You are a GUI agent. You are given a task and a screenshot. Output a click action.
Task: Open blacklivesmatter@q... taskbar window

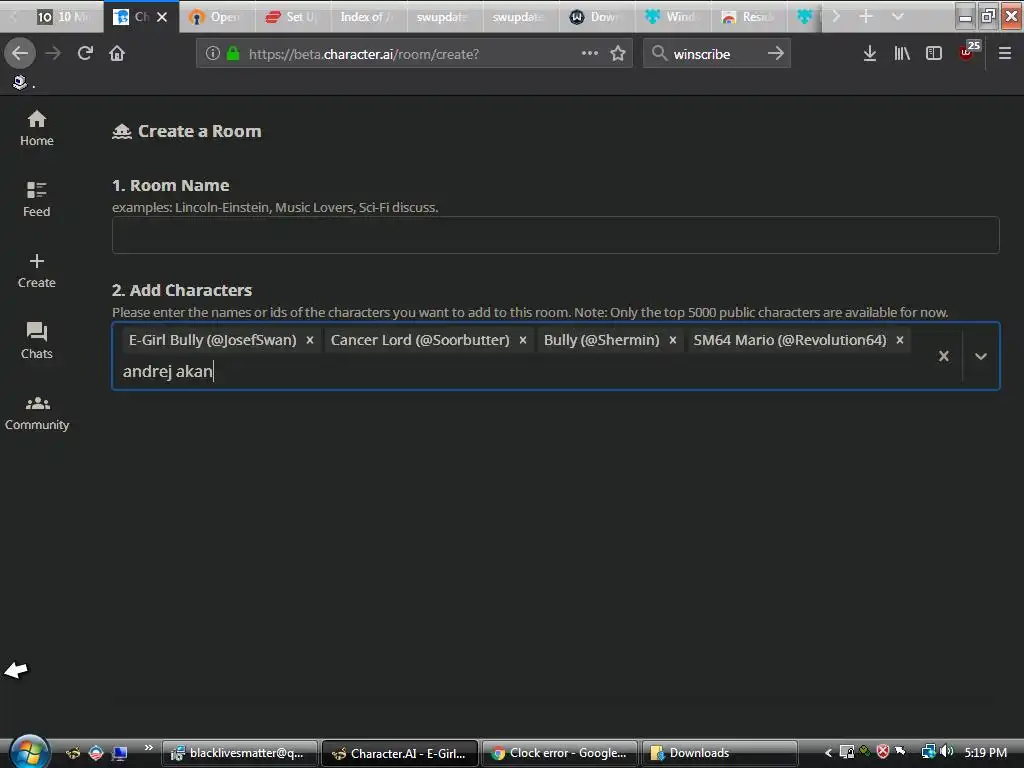(239, 753)
